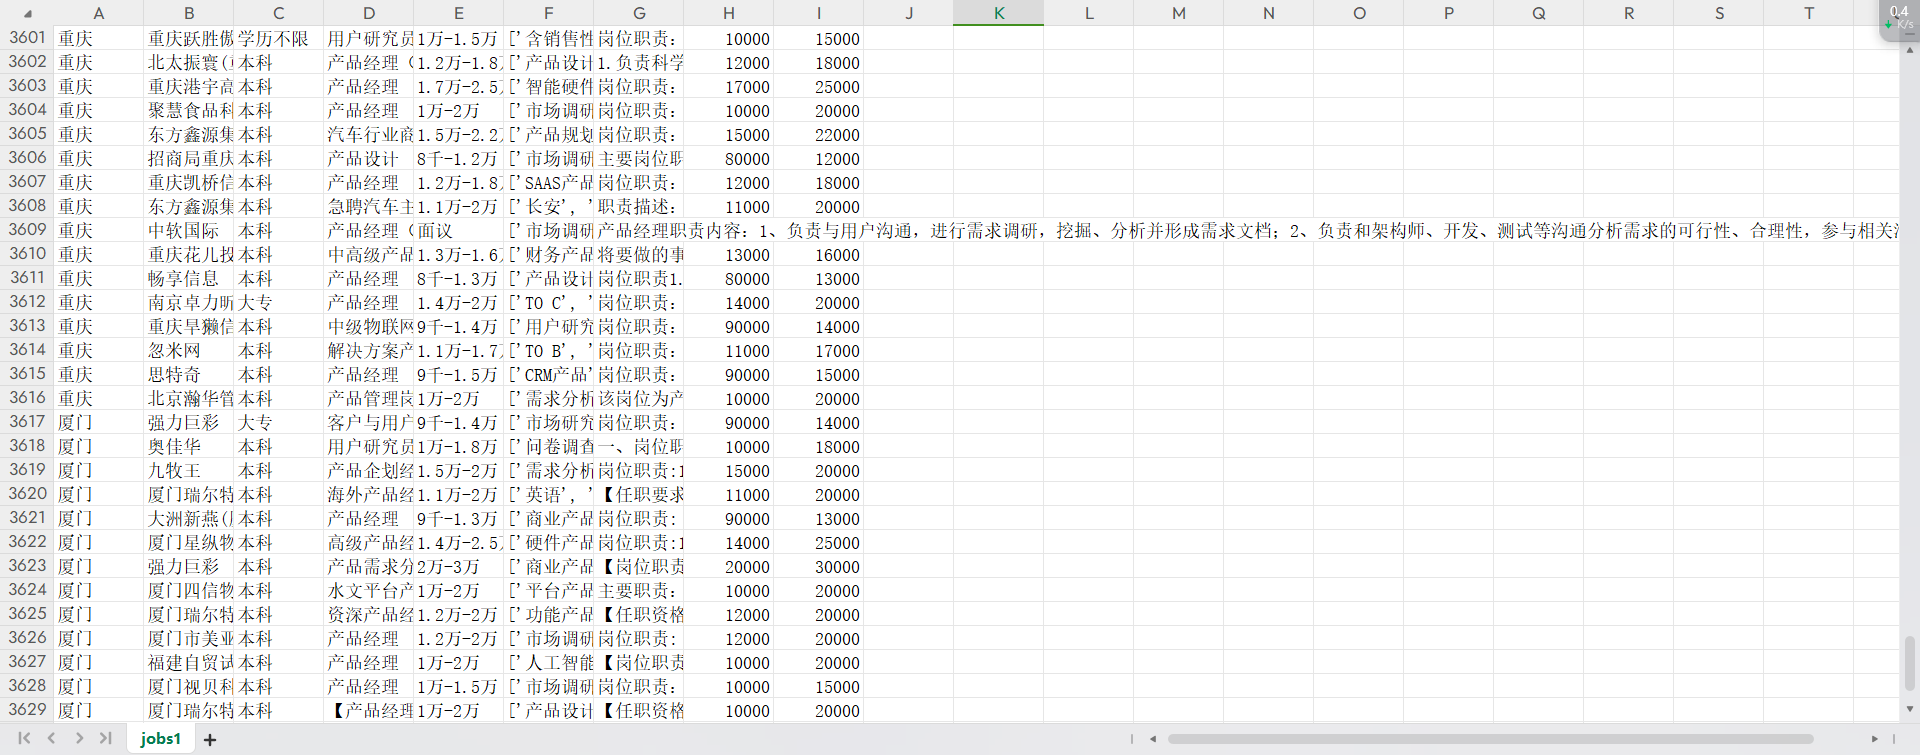The width and height of the screenshot is (1920, 755).
Task: Select cell 九牧王 in row 3619
Action: pyautogui.click(x=188, y=470)
